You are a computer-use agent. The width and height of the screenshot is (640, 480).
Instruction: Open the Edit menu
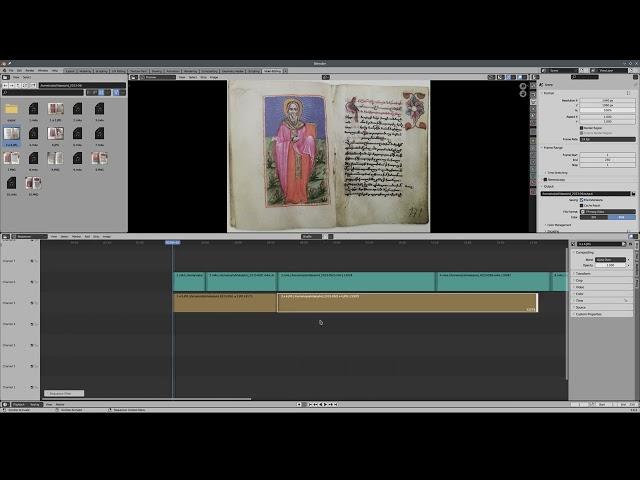coord(19,71)
